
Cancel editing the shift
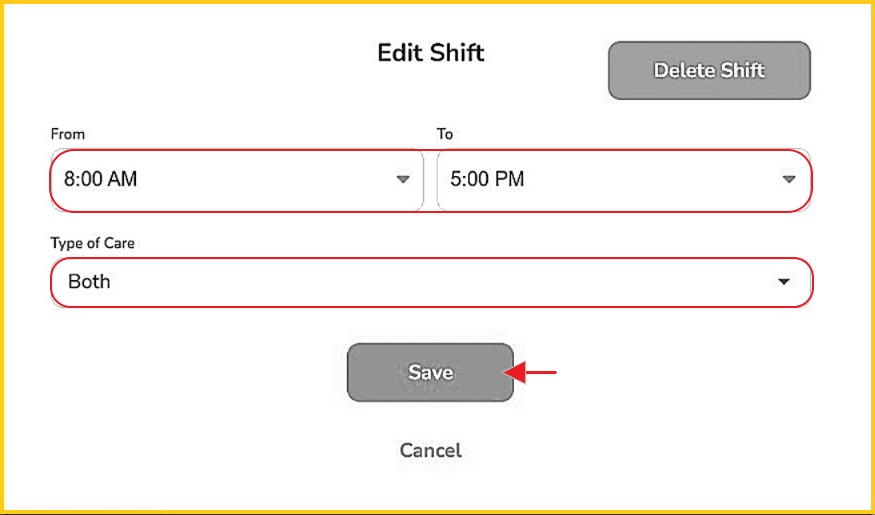point(430,450)
